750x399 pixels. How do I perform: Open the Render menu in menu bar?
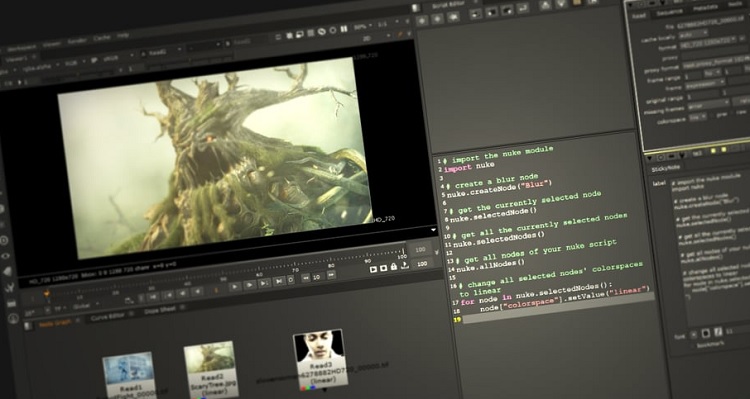77,41
